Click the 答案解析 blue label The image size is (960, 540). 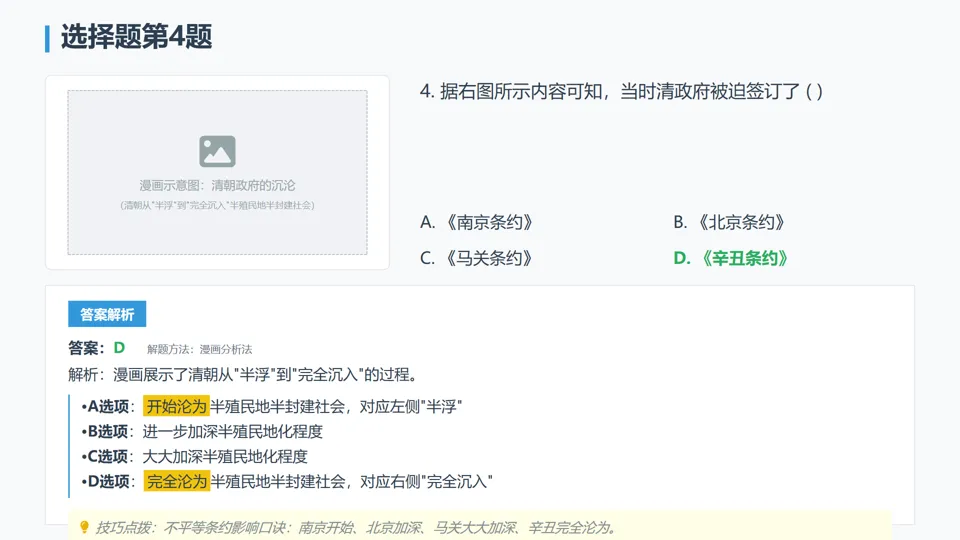pos(107,314)
